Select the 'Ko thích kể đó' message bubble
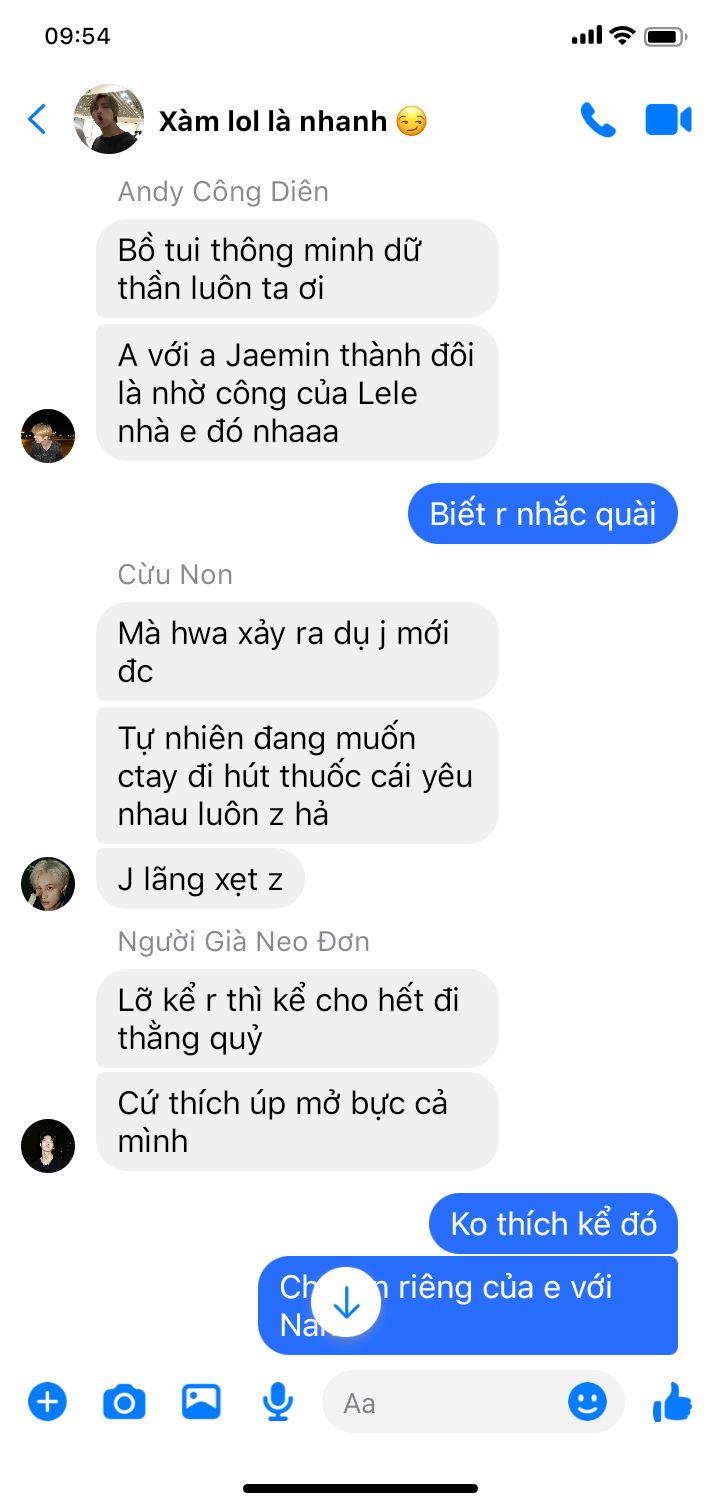This screenshot has width=720, height=1507. coord(554,1223)
